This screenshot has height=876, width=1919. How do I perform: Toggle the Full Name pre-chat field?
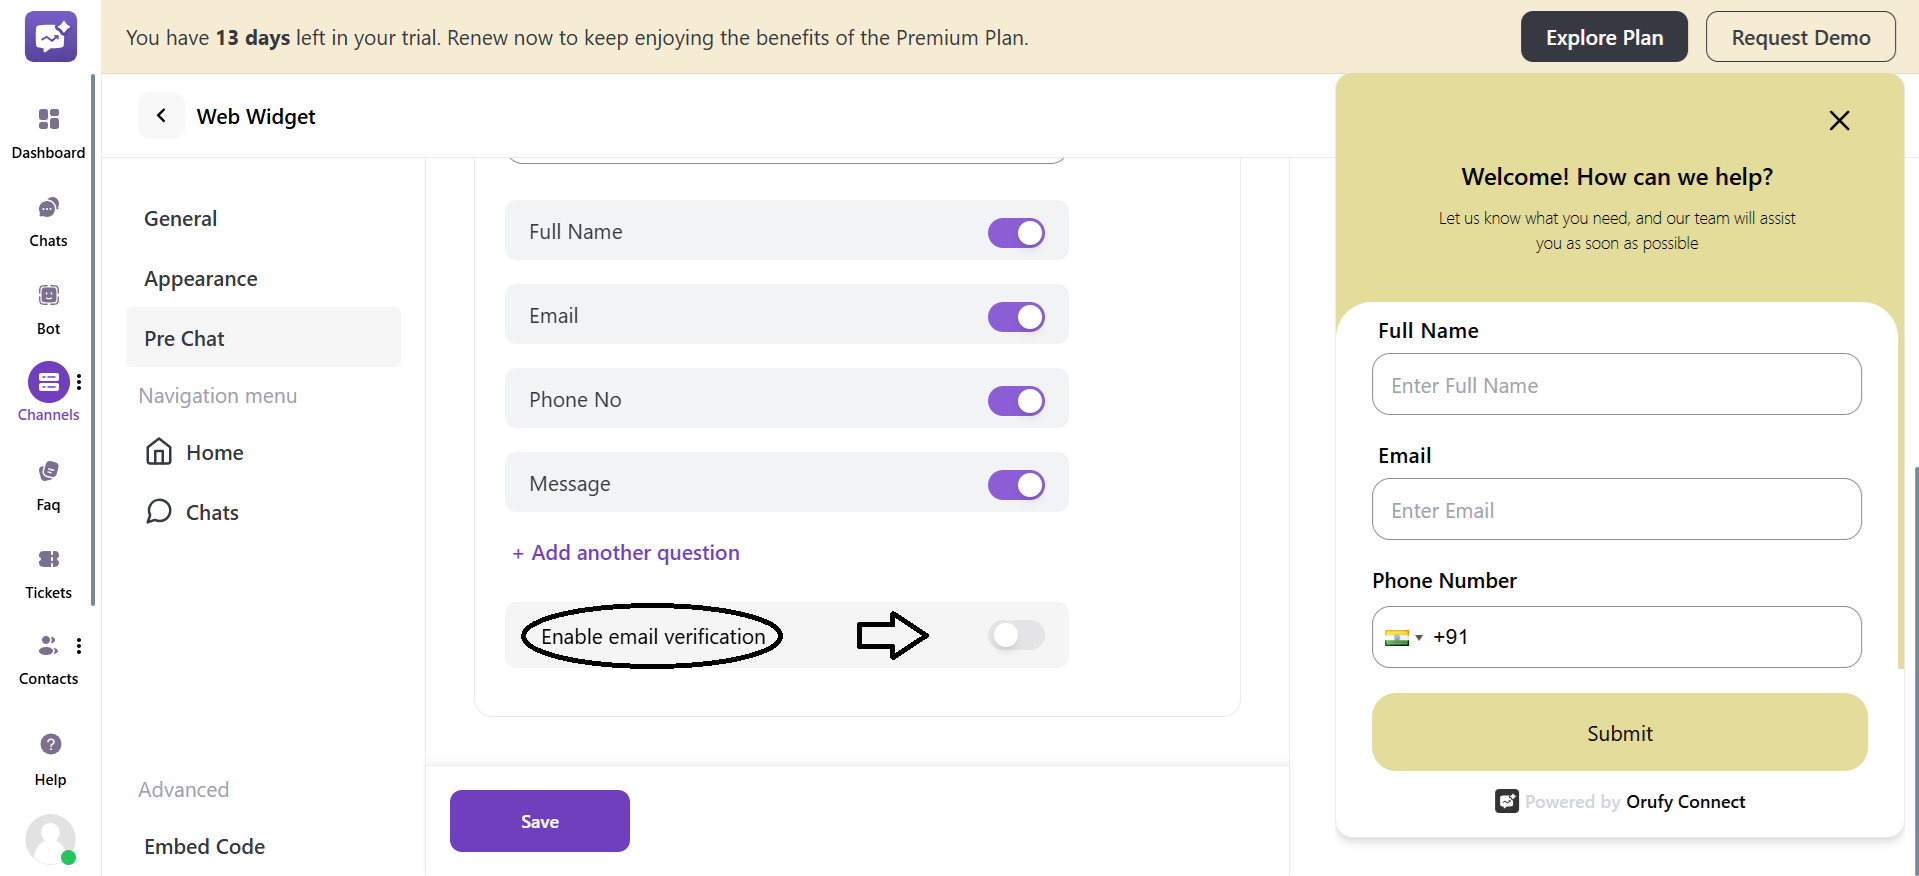point(1016,232)
